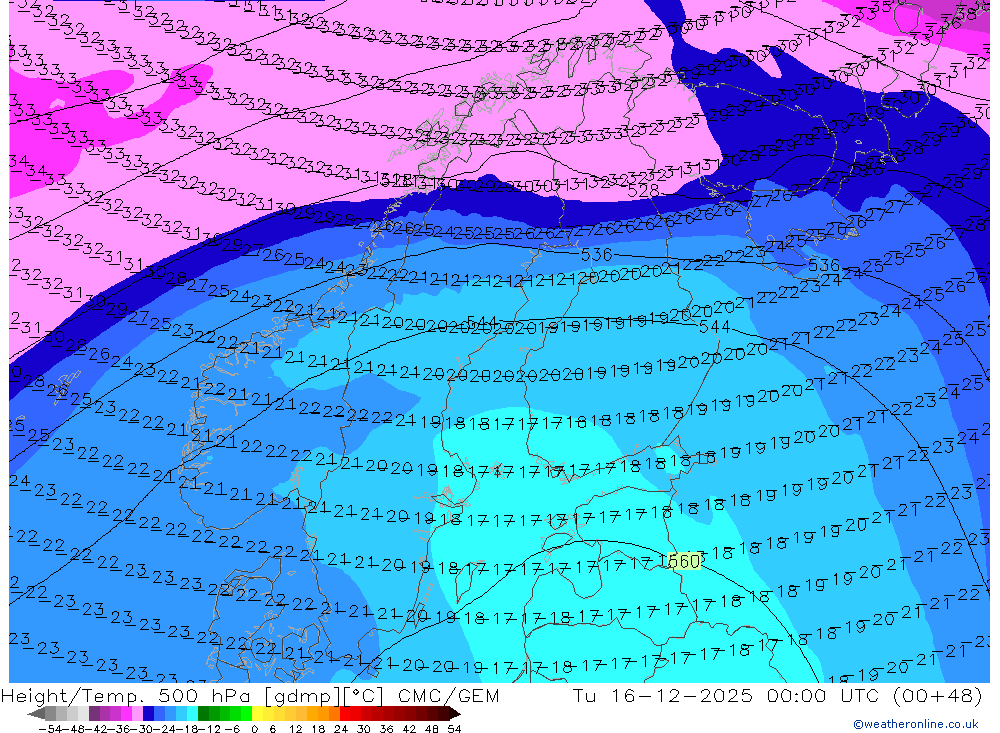
Task: Click the 560 height contour label
Action: 682,562
